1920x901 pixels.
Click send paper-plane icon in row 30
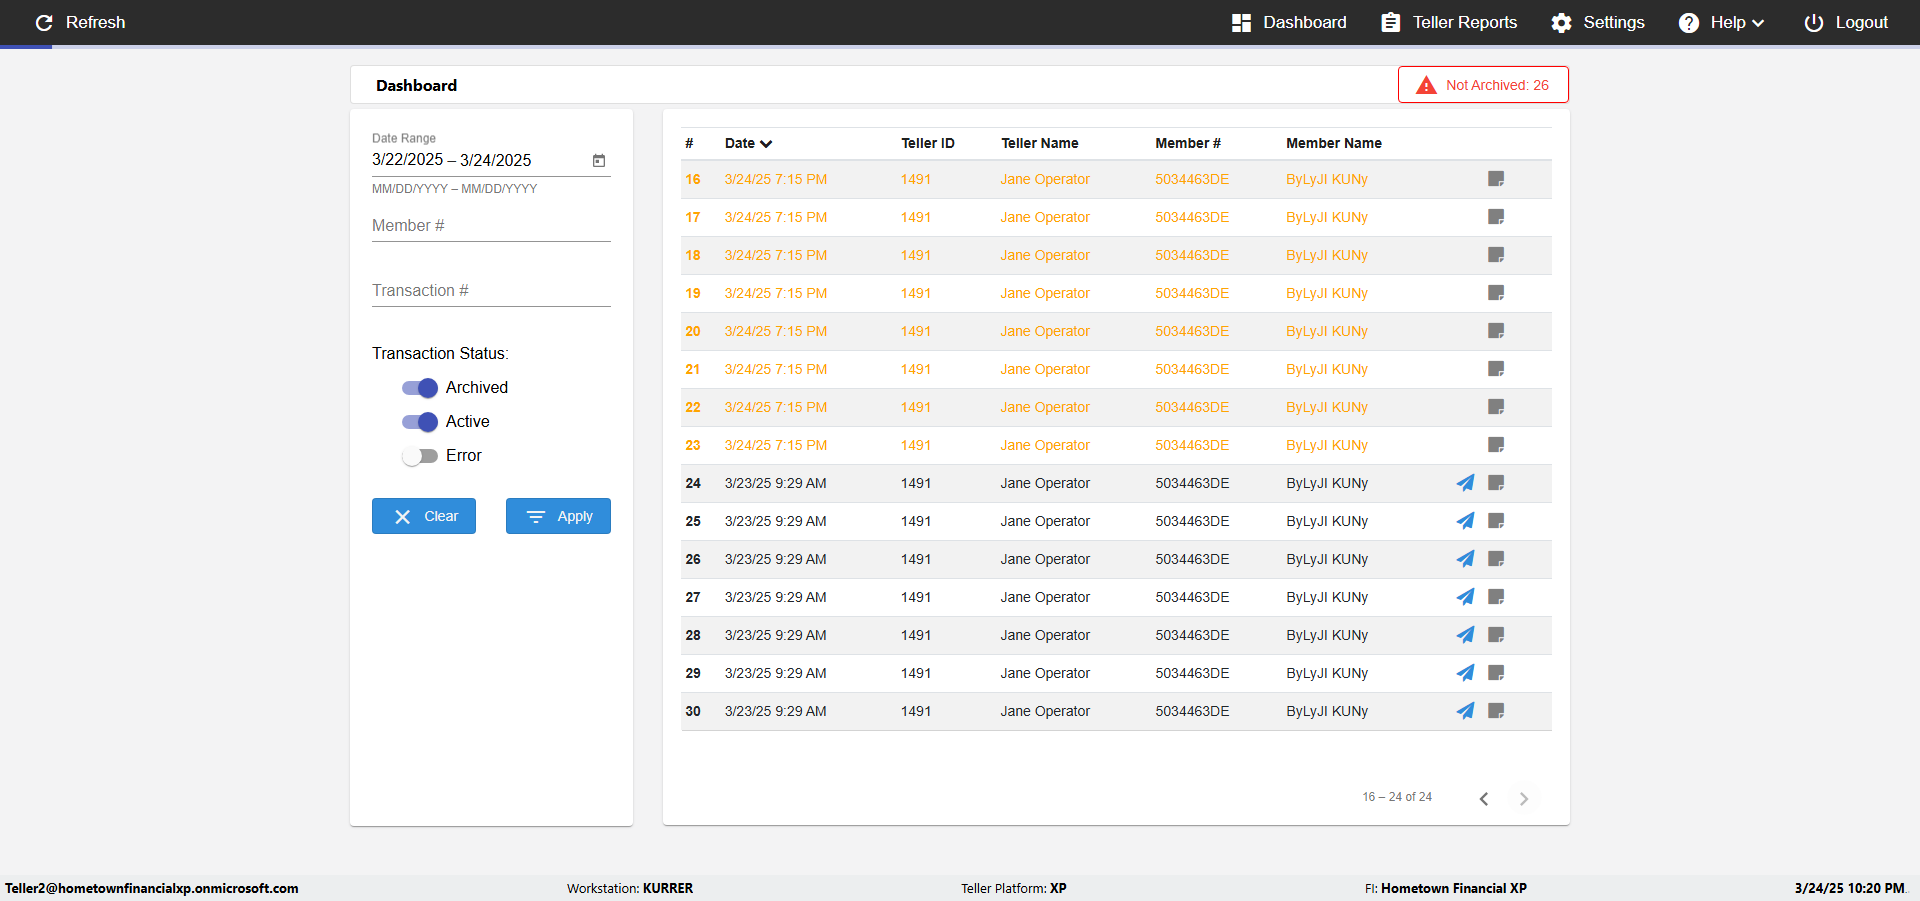click(x=1465, y=711)
